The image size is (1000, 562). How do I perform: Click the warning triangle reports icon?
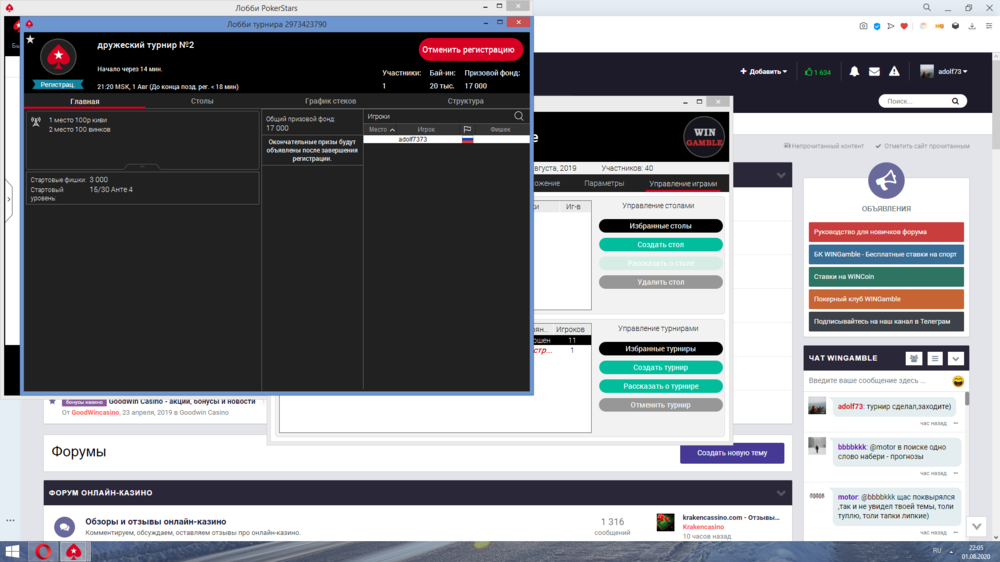[x=894, y=72]
